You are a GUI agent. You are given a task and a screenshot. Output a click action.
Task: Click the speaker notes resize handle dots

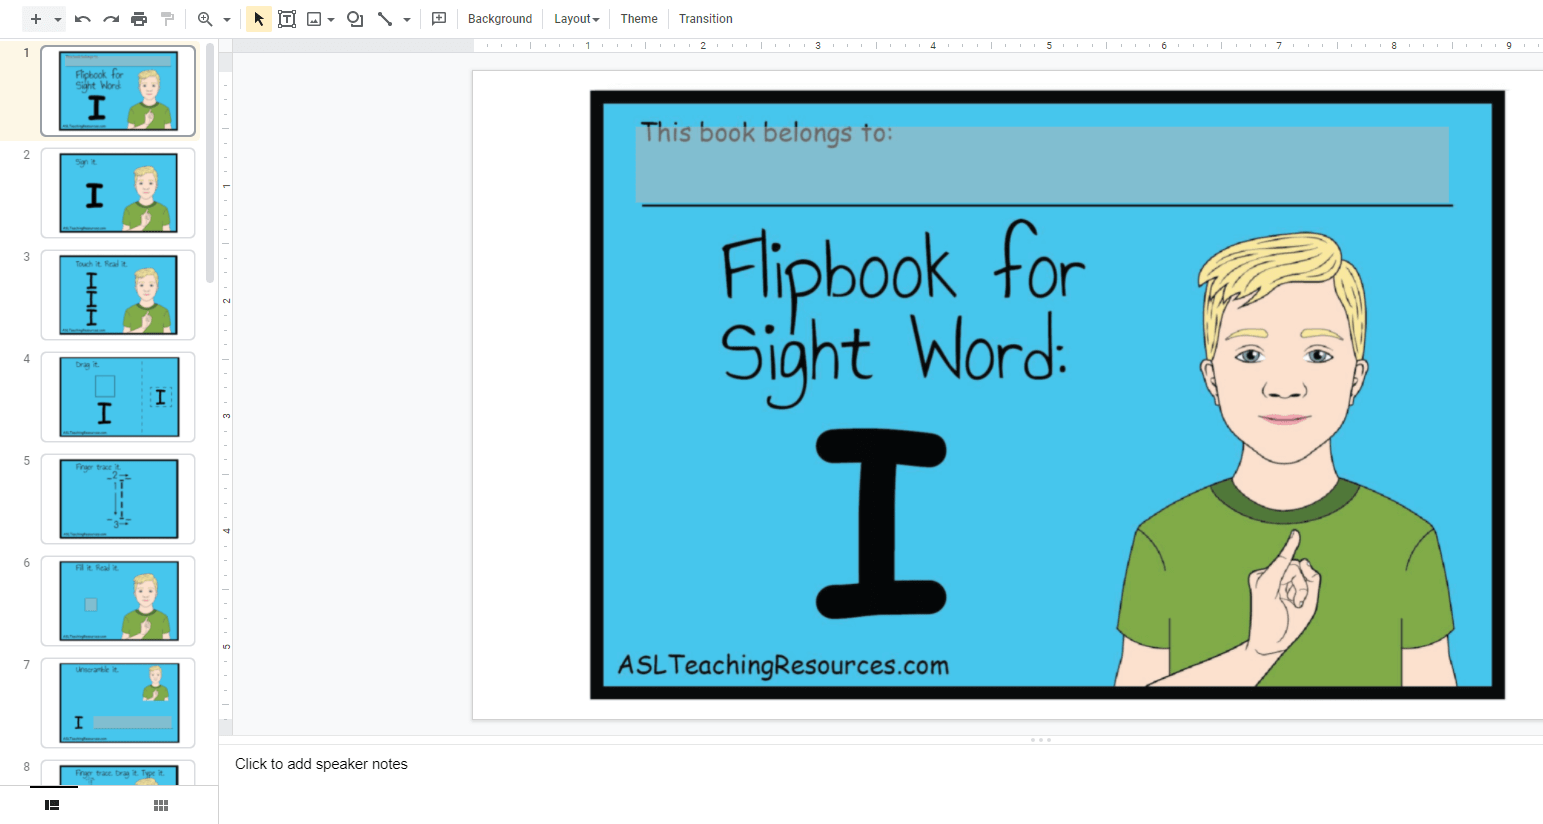(1041, 740)
